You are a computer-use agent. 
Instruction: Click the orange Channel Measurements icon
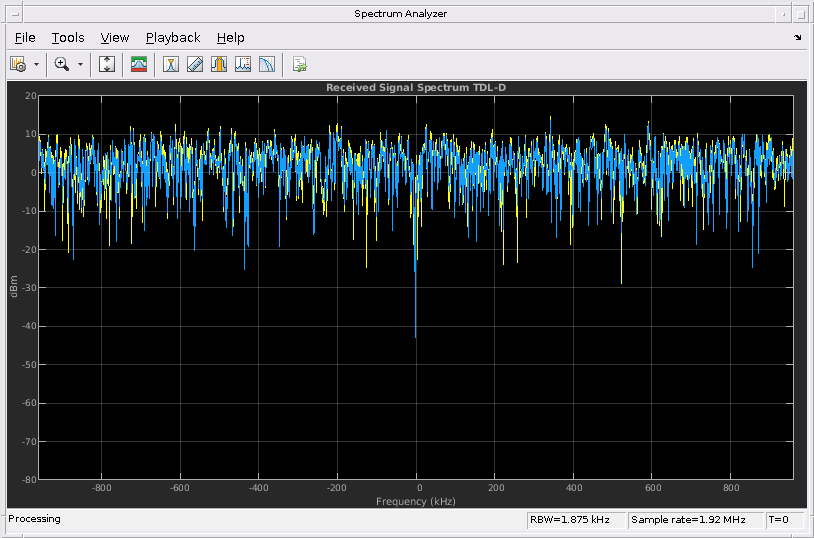[219, 64]
